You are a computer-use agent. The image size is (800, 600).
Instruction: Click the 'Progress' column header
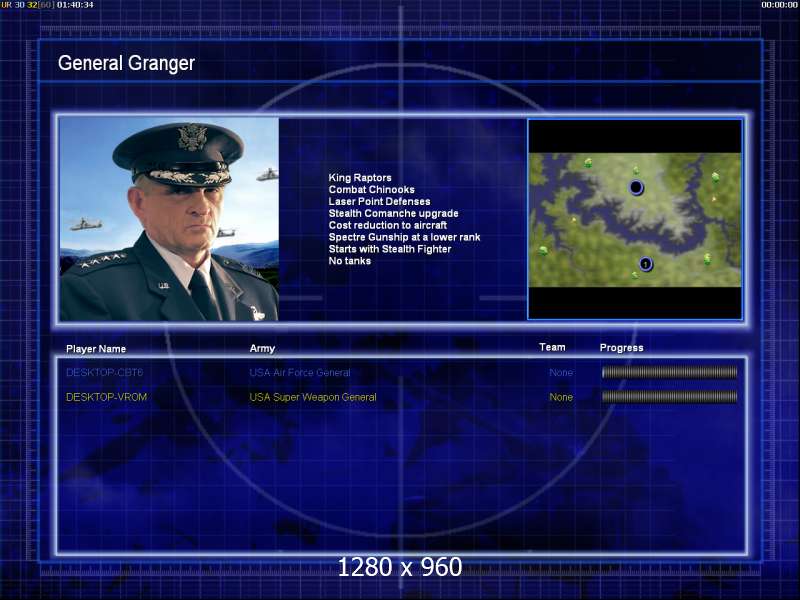click(621, 348)
